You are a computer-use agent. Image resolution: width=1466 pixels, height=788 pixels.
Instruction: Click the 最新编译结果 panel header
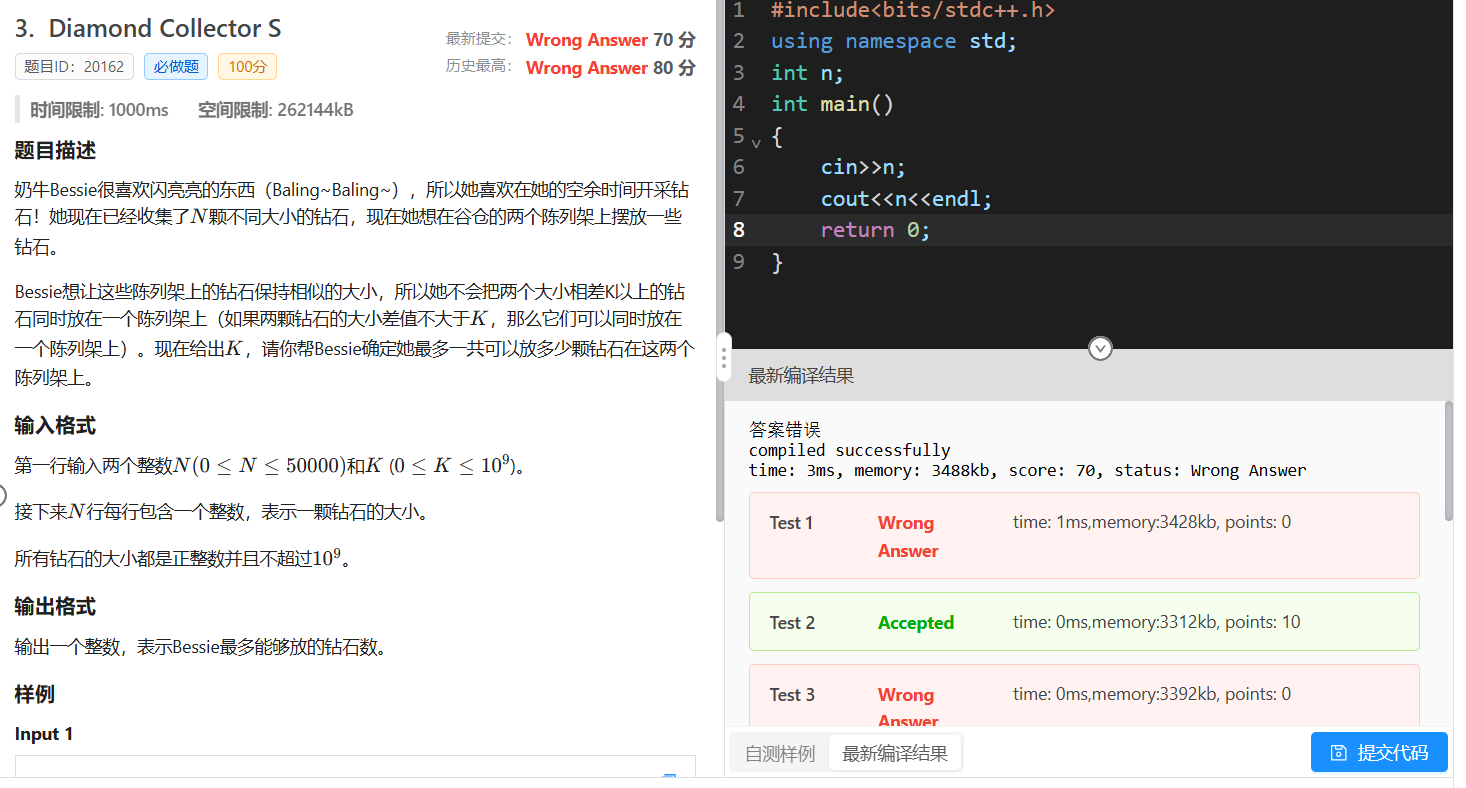(x=801, y=376)
